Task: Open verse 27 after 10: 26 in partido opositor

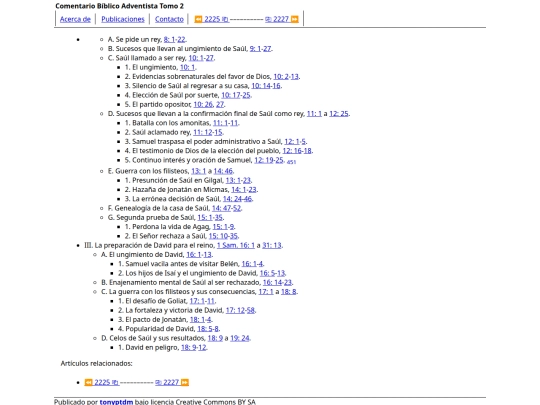Action: (x=220, y=105)
